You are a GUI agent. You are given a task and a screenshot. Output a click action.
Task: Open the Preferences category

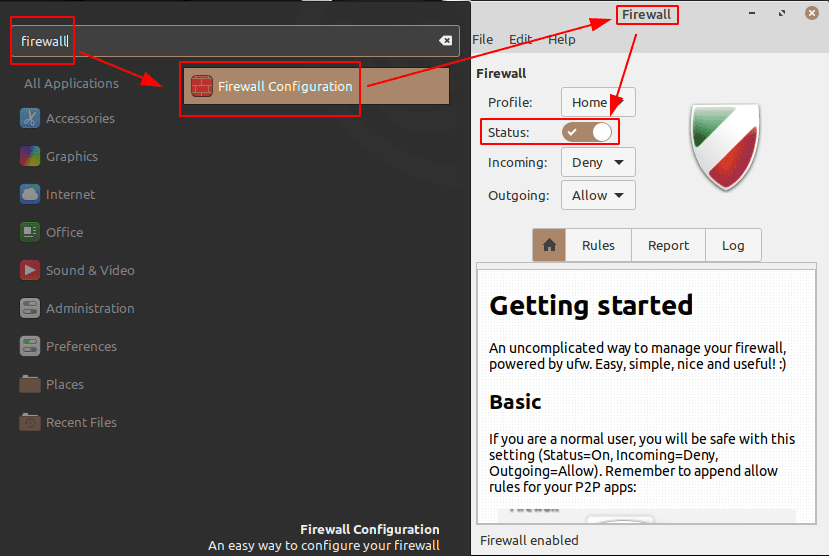click(69, 347)
